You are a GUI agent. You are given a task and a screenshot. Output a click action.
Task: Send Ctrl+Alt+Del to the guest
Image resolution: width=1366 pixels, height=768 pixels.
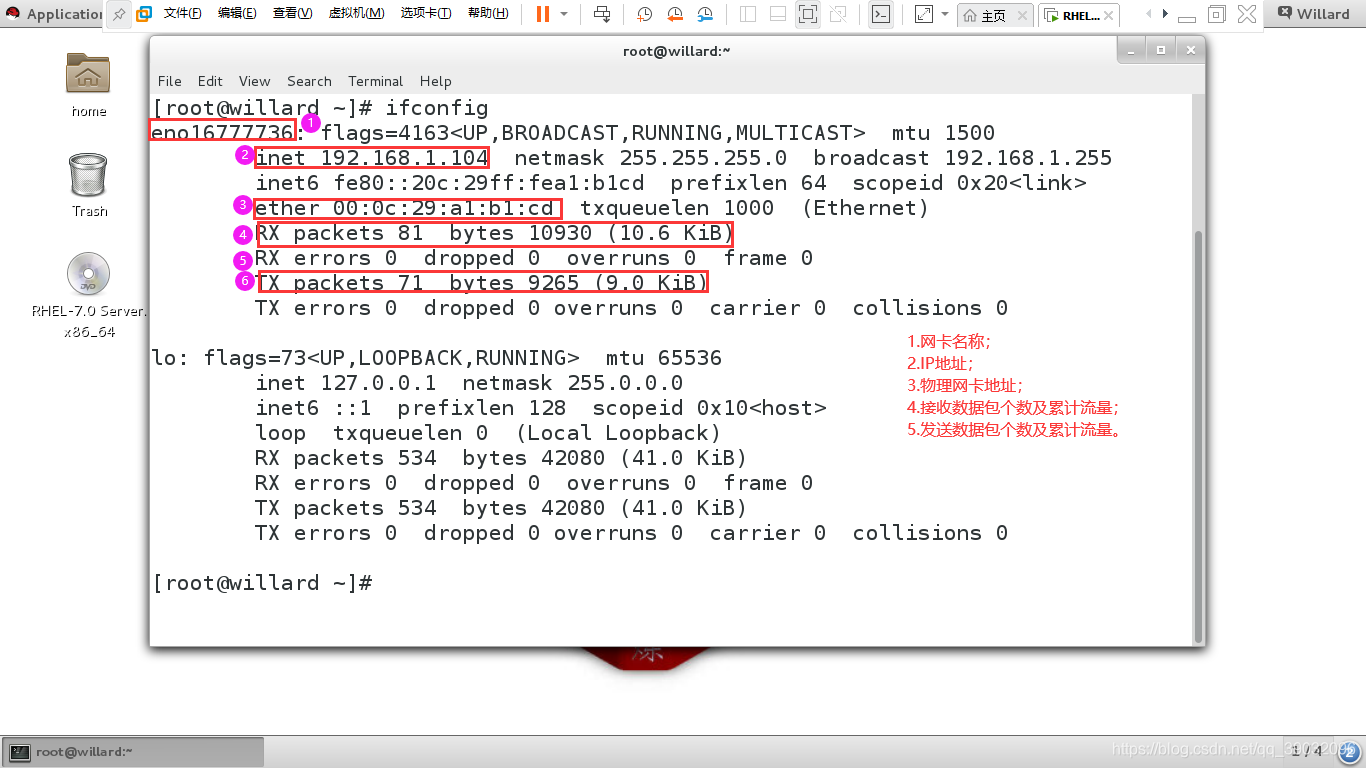pos(602,14)
